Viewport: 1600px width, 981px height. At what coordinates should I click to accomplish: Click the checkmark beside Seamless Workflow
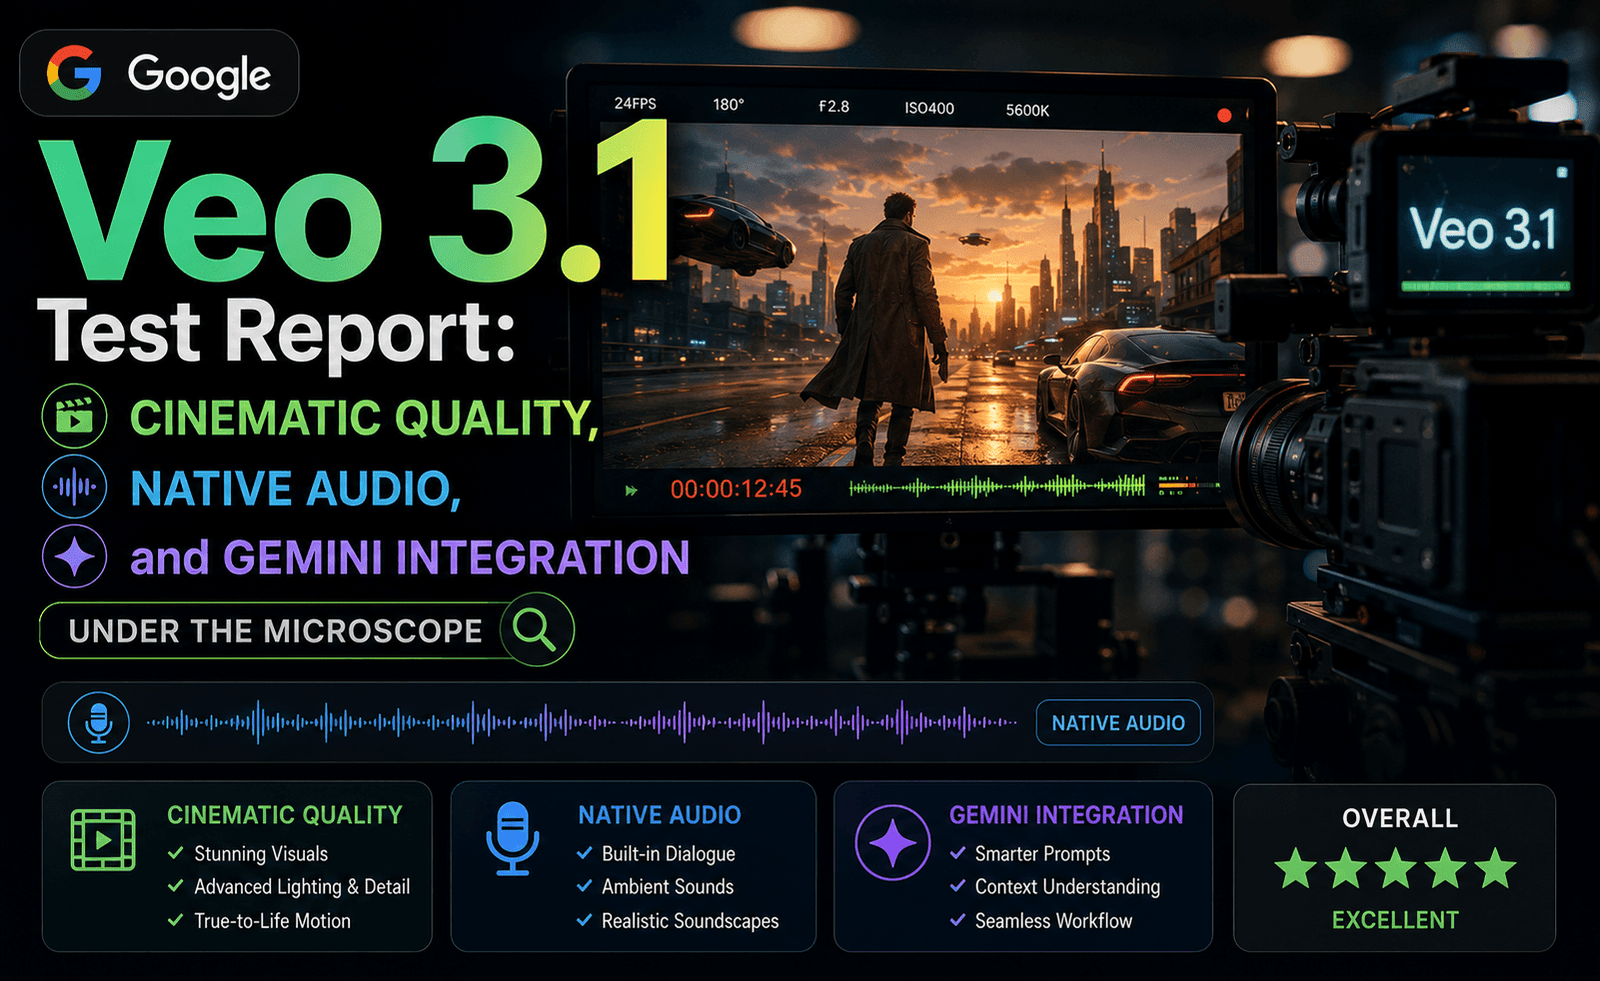pos(958,920)
